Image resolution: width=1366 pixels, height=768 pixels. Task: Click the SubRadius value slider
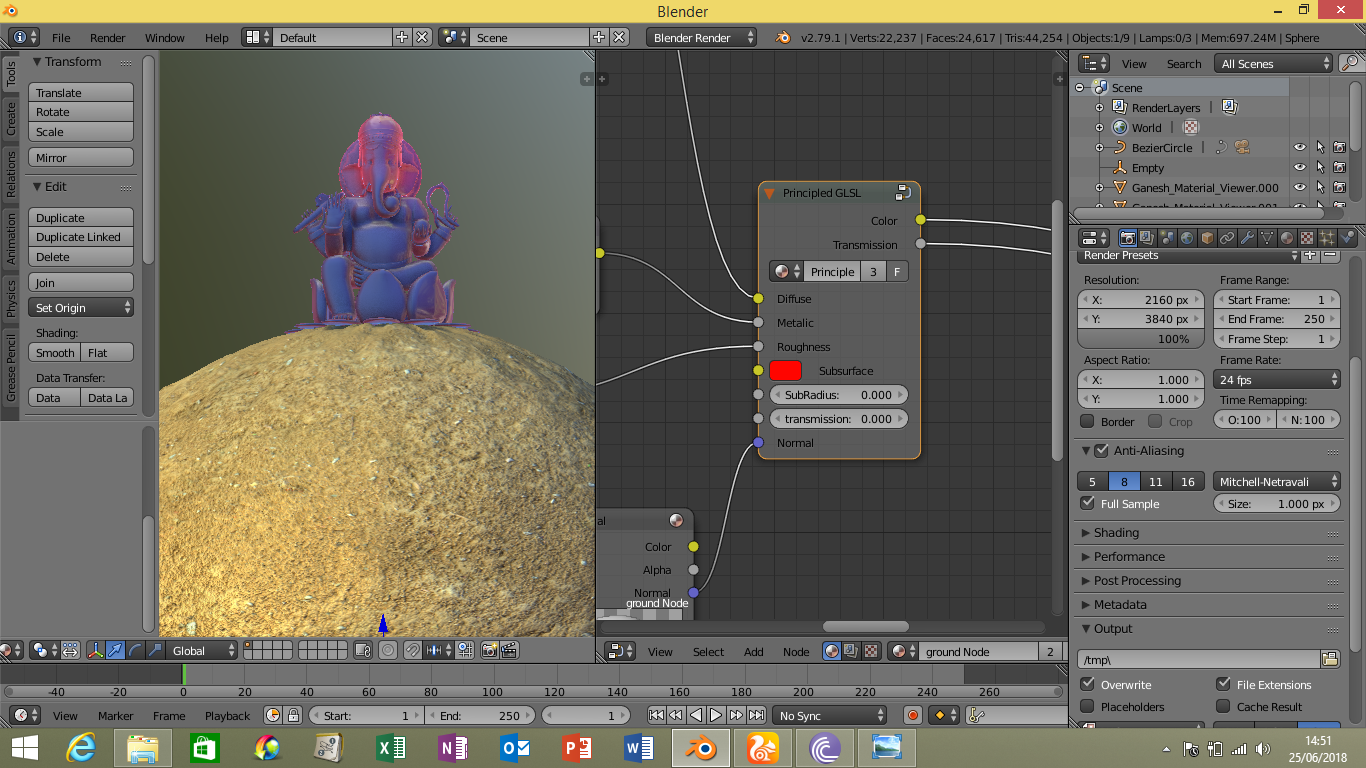point(838,395)
